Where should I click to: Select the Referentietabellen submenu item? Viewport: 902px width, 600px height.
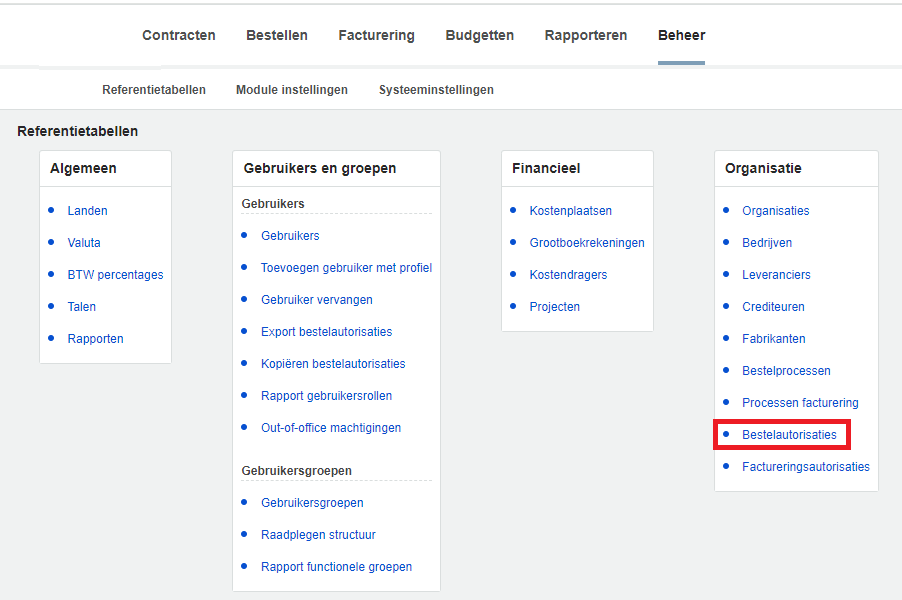(x=154, y=90)
